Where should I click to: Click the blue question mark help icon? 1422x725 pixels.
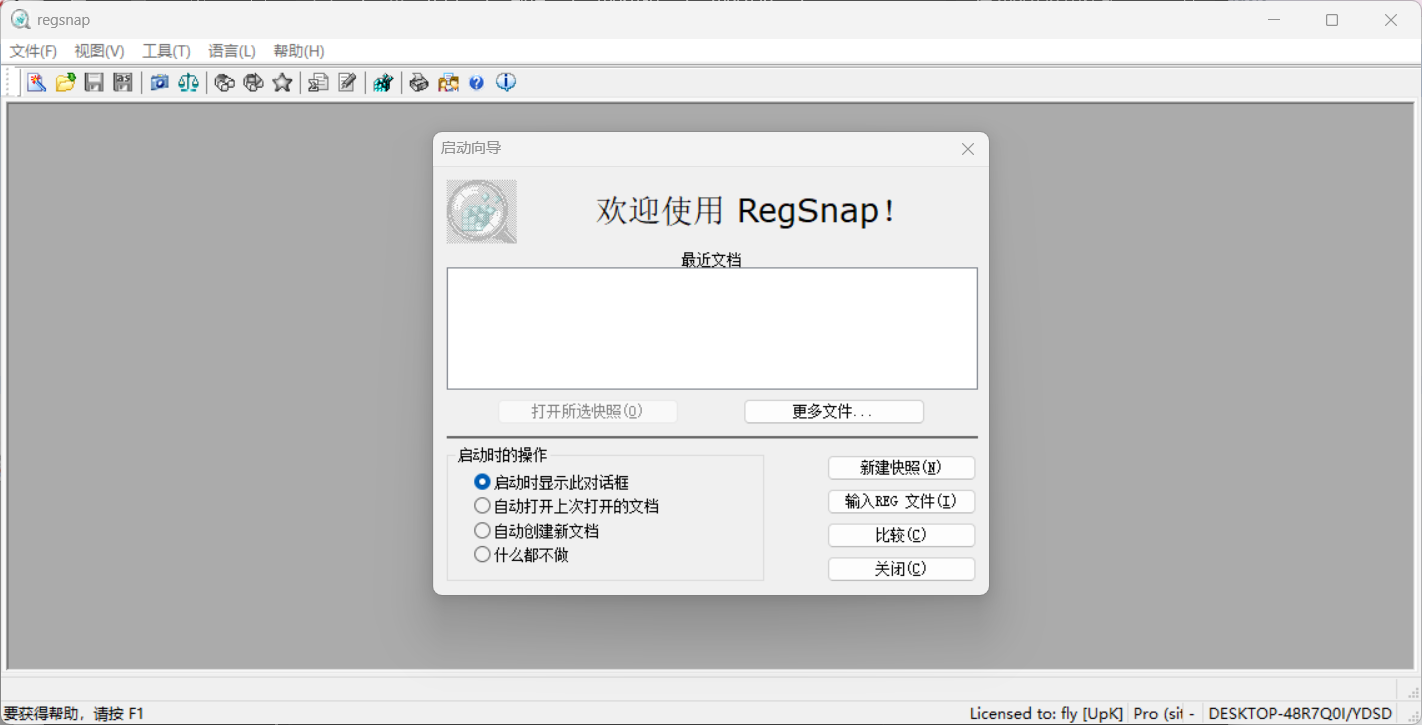point(476,83)
